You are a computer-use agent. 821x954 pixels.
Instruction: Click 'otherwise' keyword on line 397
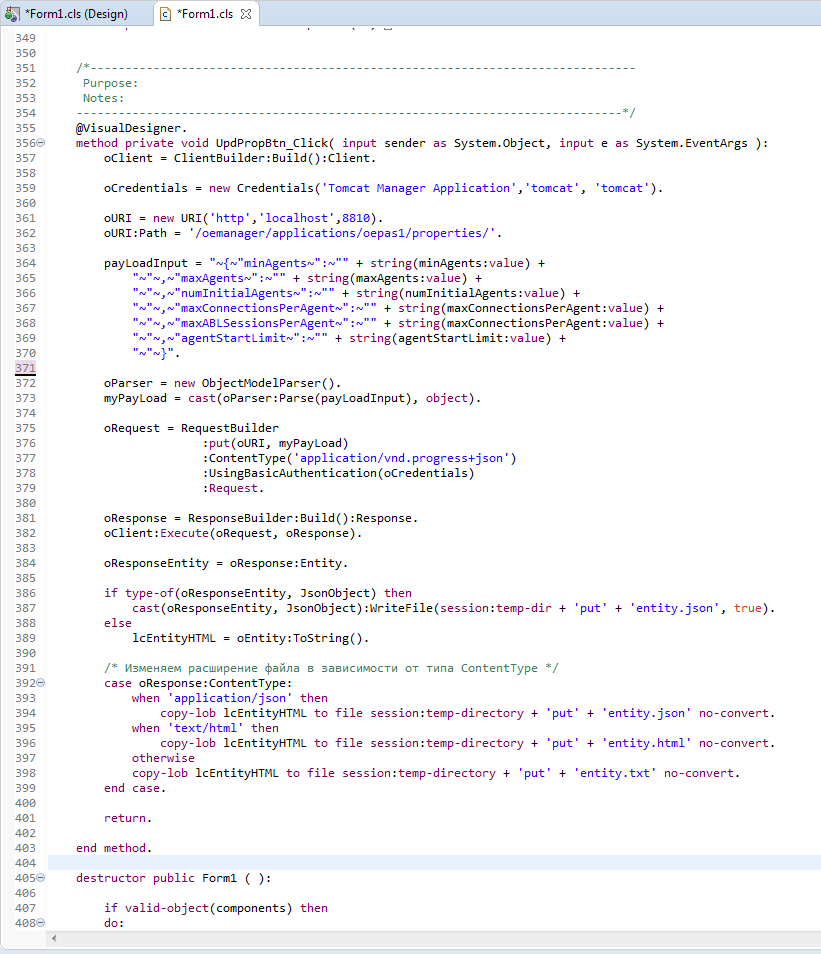163,758
